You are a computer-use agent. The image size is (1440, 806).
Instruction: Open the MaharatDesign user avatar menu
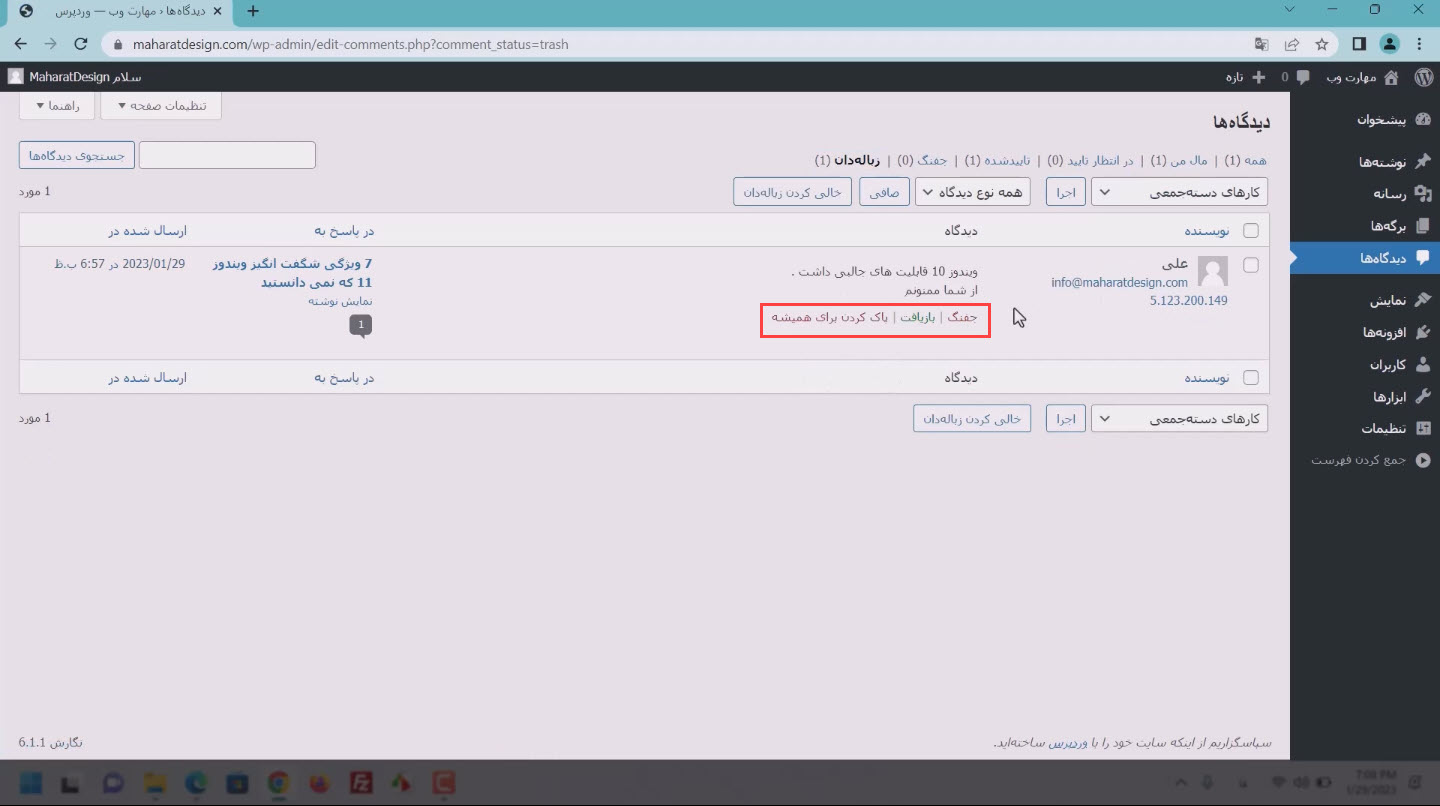click(x=15, y=77)
